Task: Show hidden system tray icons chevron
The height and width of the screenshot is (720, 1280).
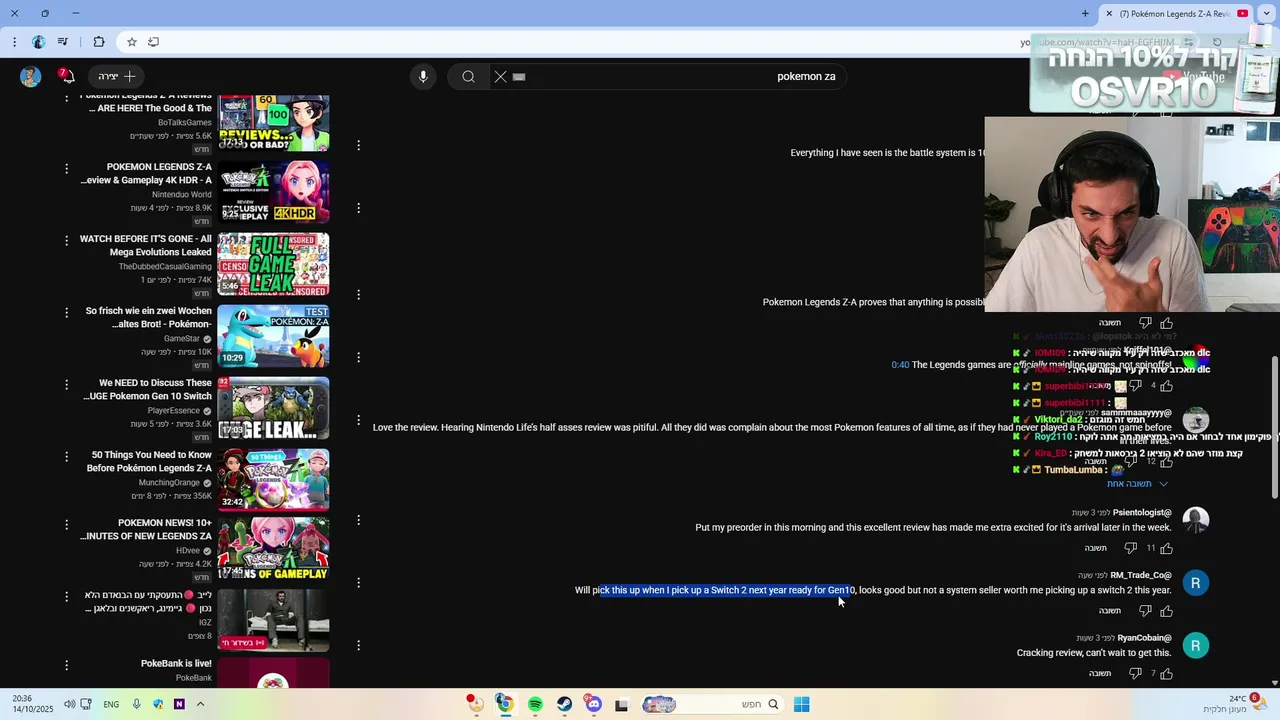Action: point(200,704)
